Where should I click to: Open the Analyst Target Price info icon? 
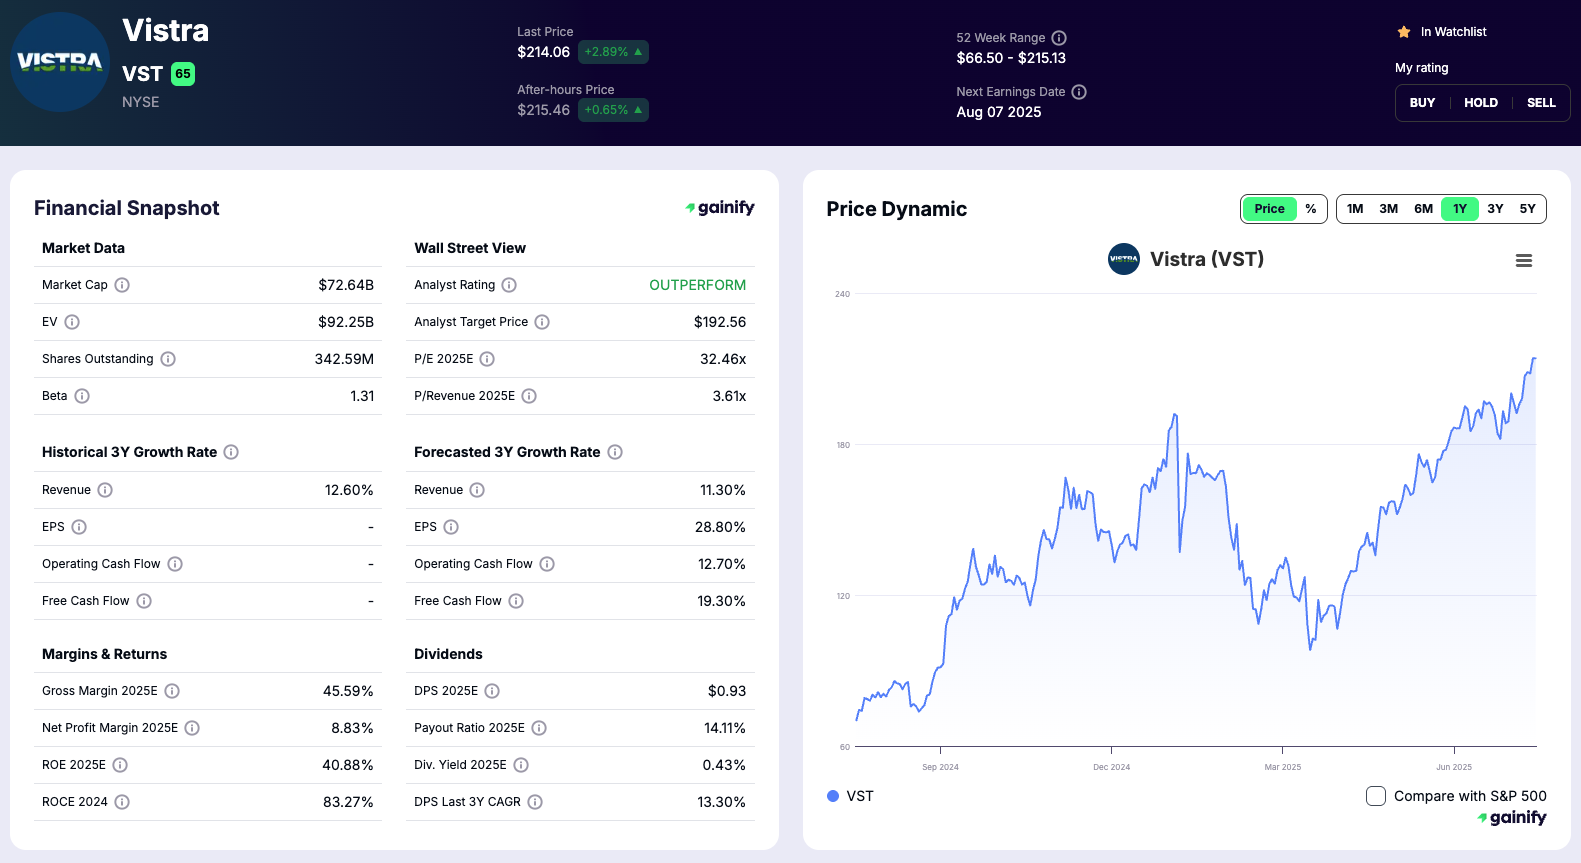tap(542, 322)
